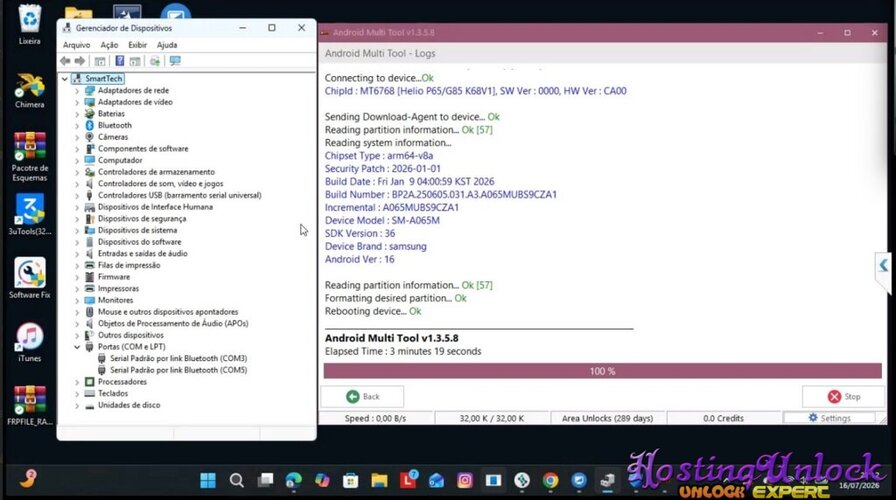Open the Pacotre de Esquemas archive icon
Viewport: 896px width, 500px height.
30,157
